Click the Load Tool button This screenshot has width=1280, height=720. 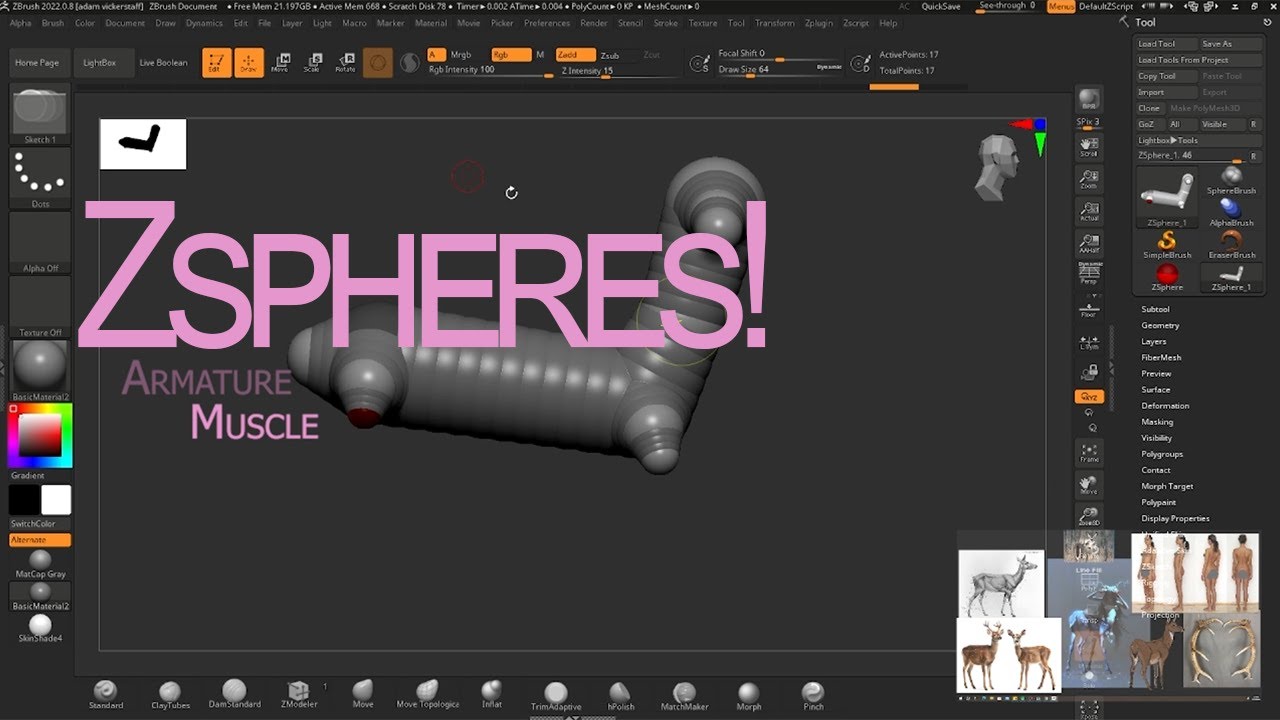click(1166, 44)
